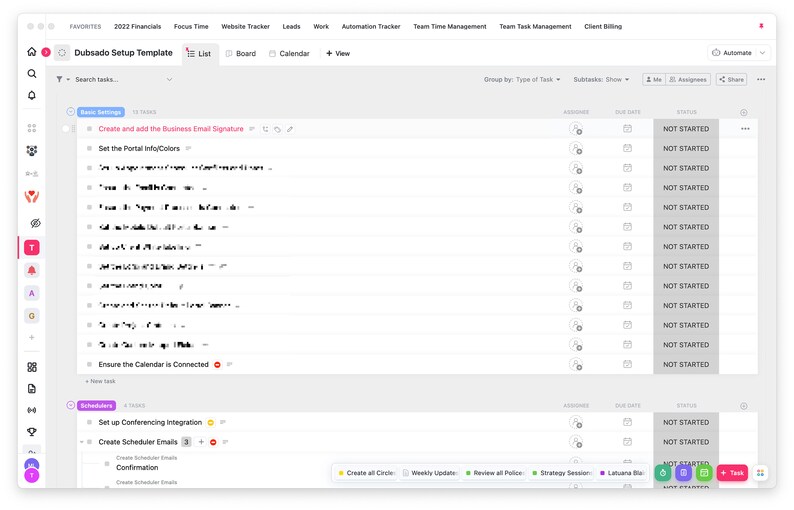The width and height of the screenshot is (794, 510).
Task: Click the red bell space icon
Action: 31,270
